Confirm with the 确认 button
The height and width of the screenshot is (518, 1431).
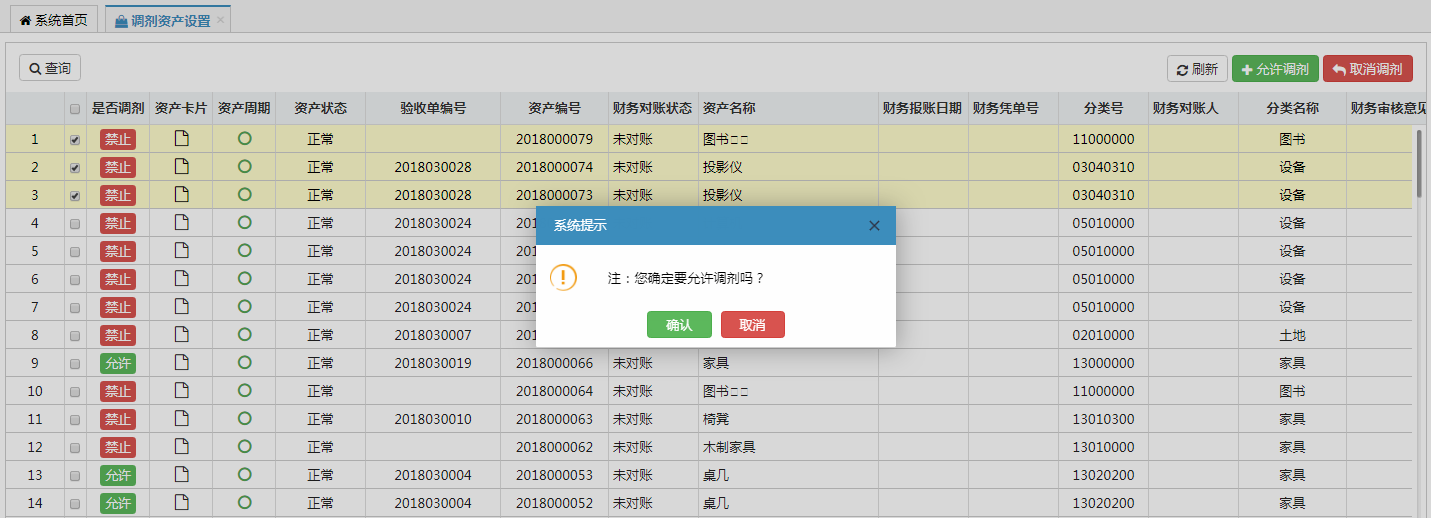click(x=679, y=325)
